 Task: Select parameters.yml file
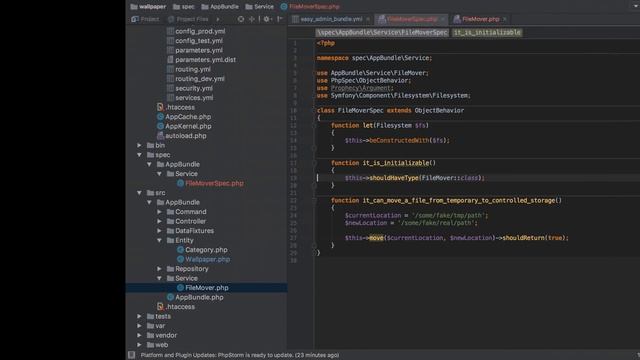tap(199, 50)
